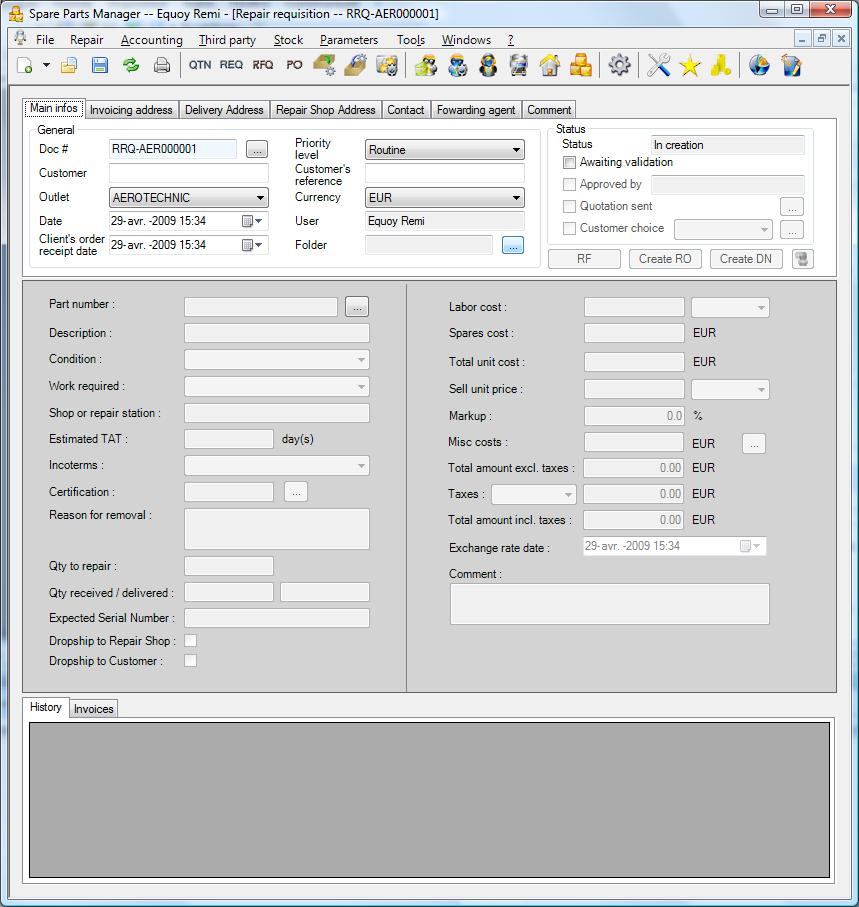Image resolution: width=859 pixels, height=907 pixels.
Task: Click the open folder toolbar icon
Action: point(69,65)
